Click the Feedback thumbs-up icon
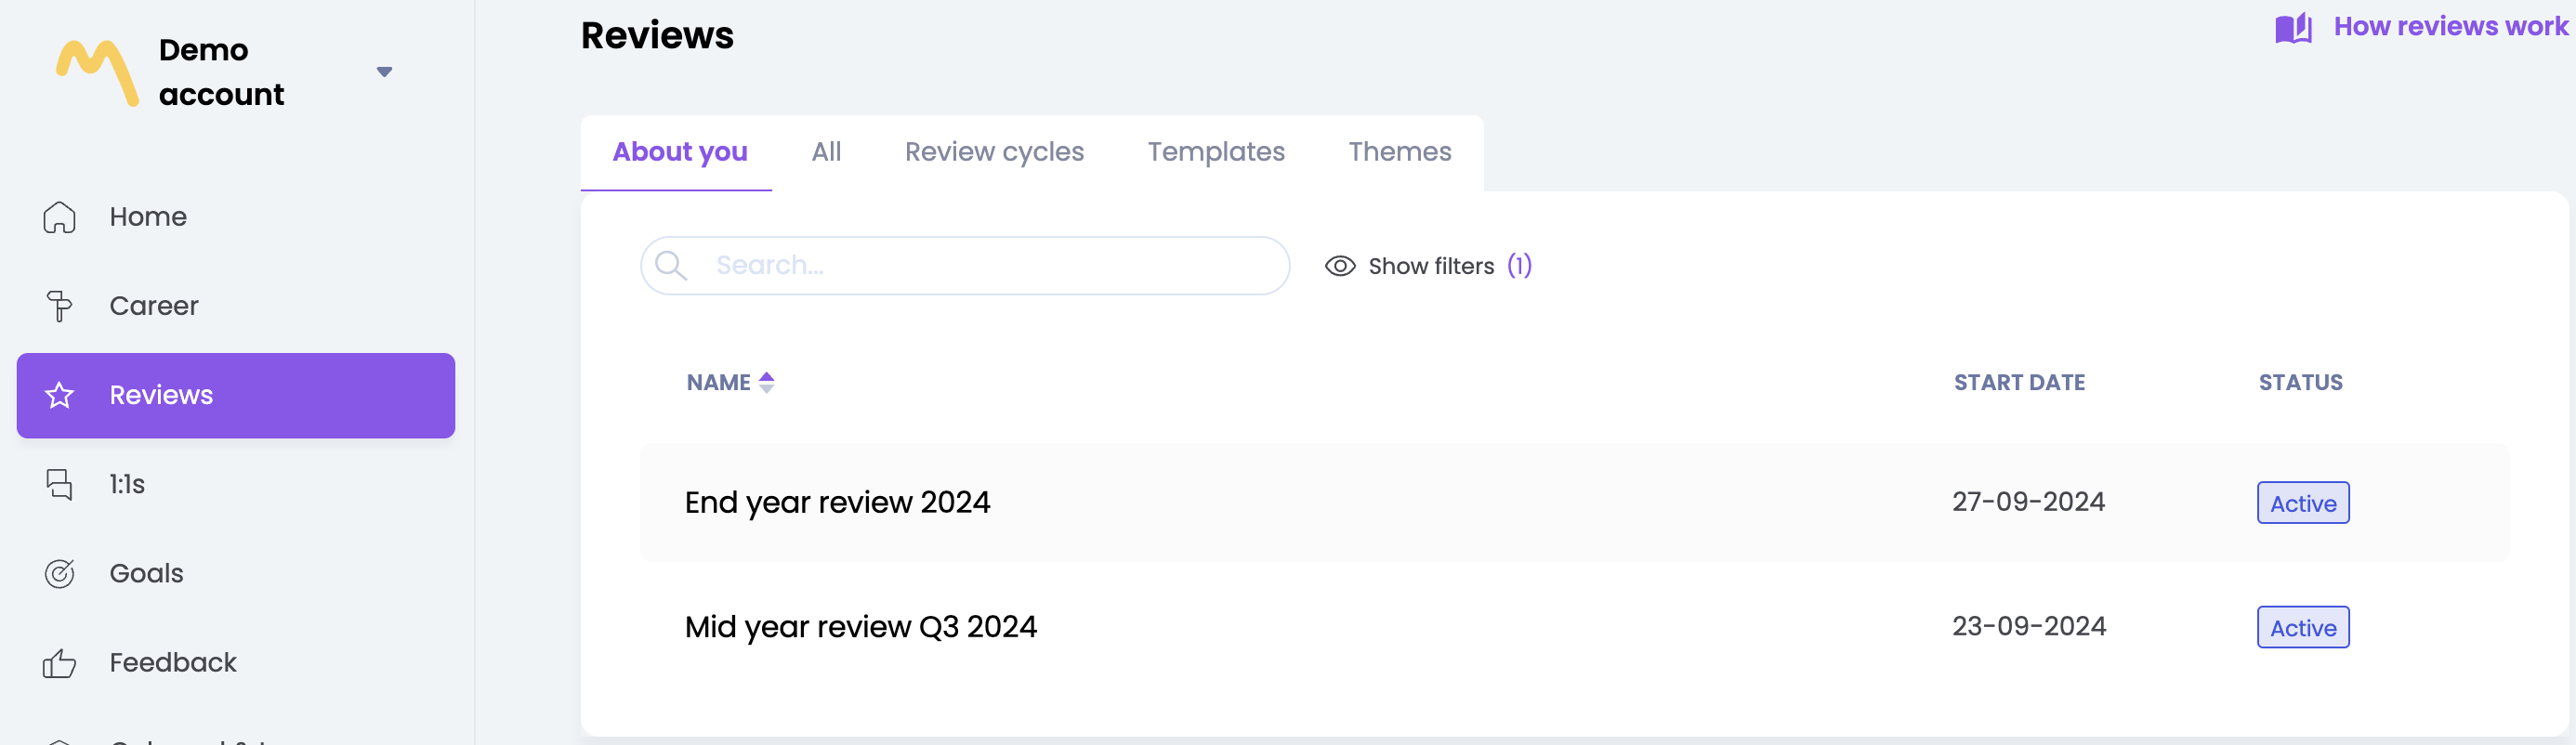This screenshot has width=2576, height=745. tap(59, 663)
